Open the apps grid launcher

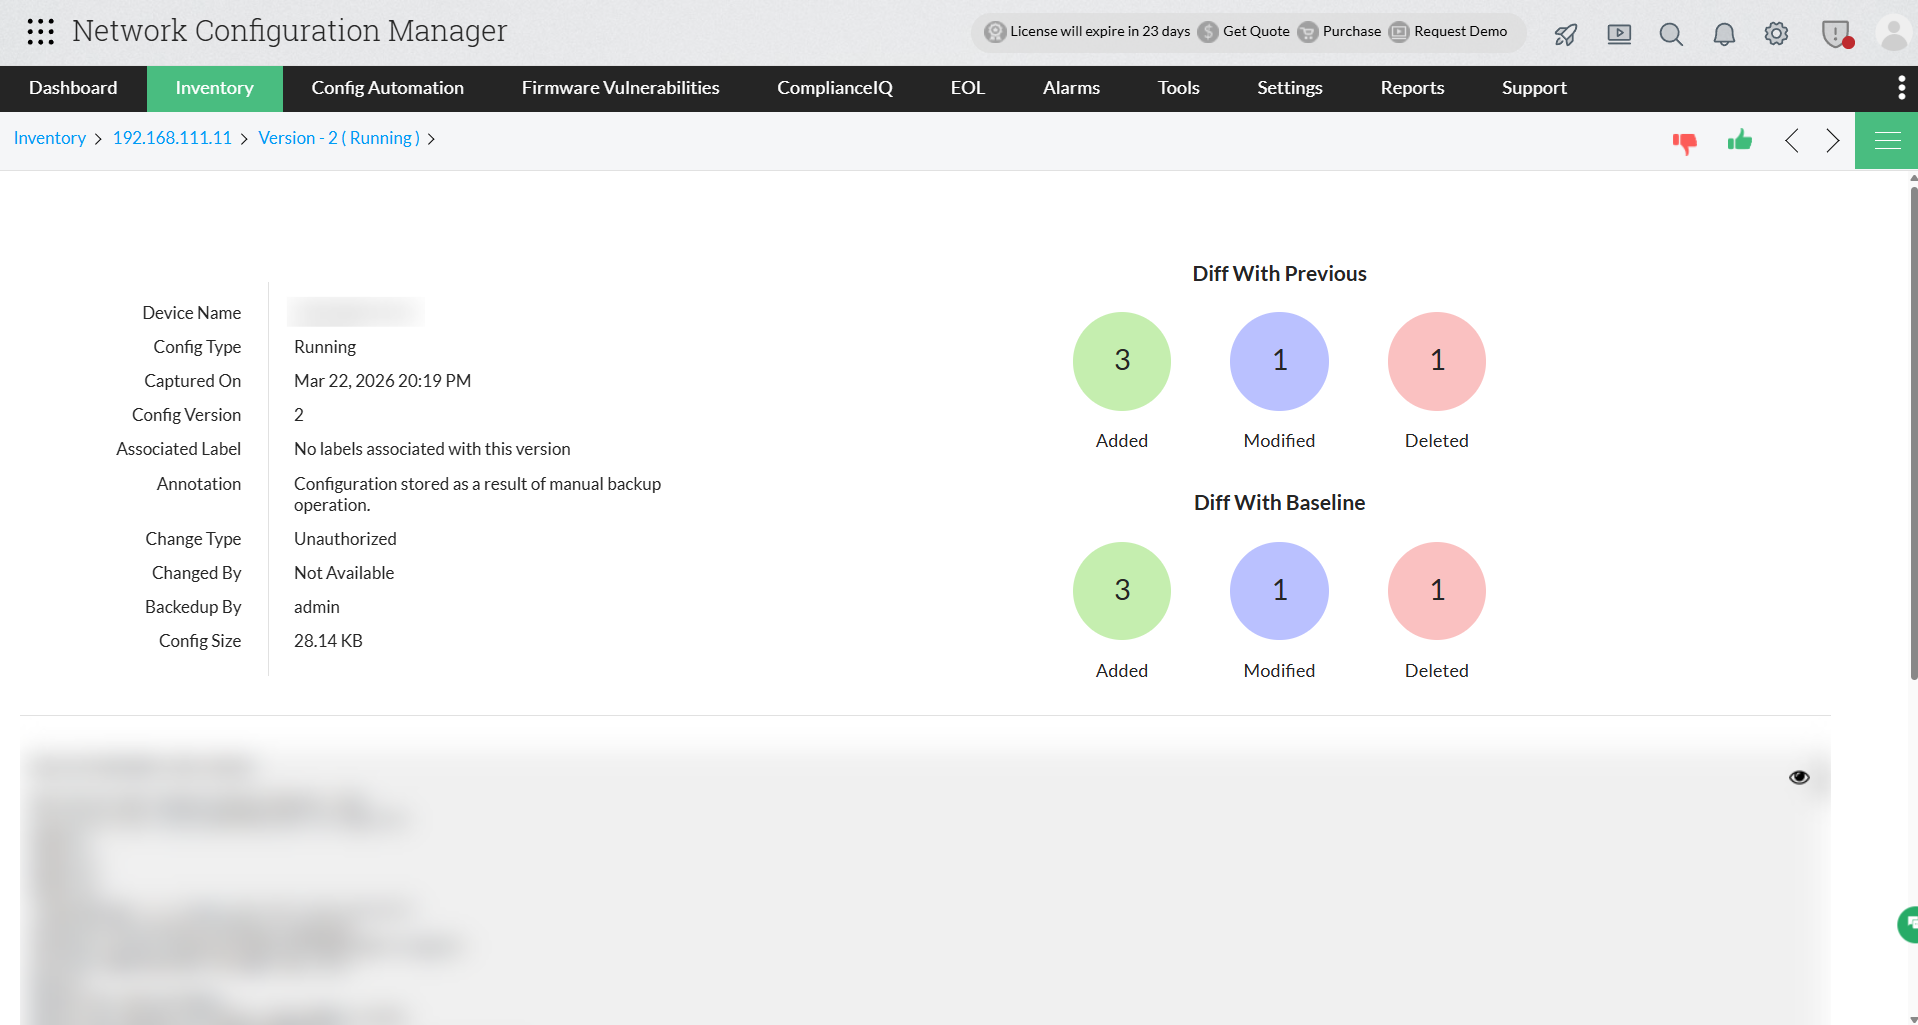pyautogui.click(x=41, y=32)
